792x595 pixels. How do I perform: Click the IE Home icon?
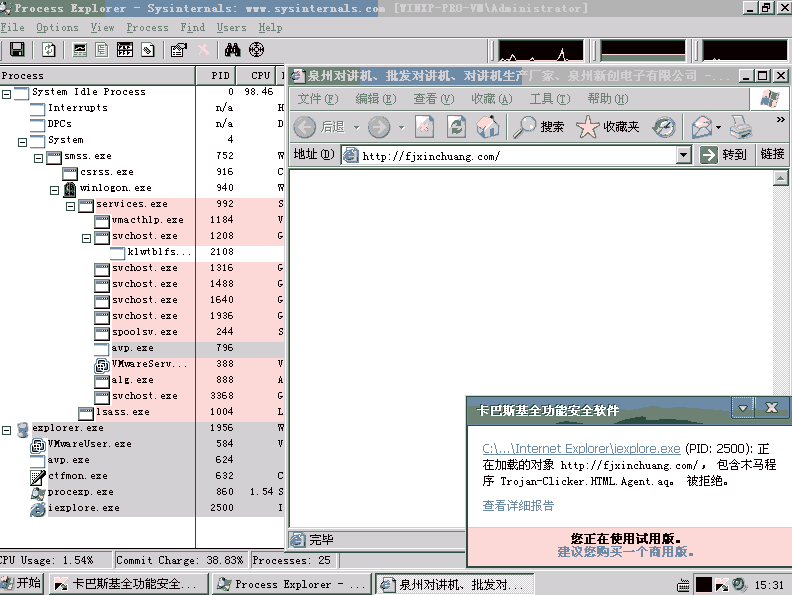487,127
